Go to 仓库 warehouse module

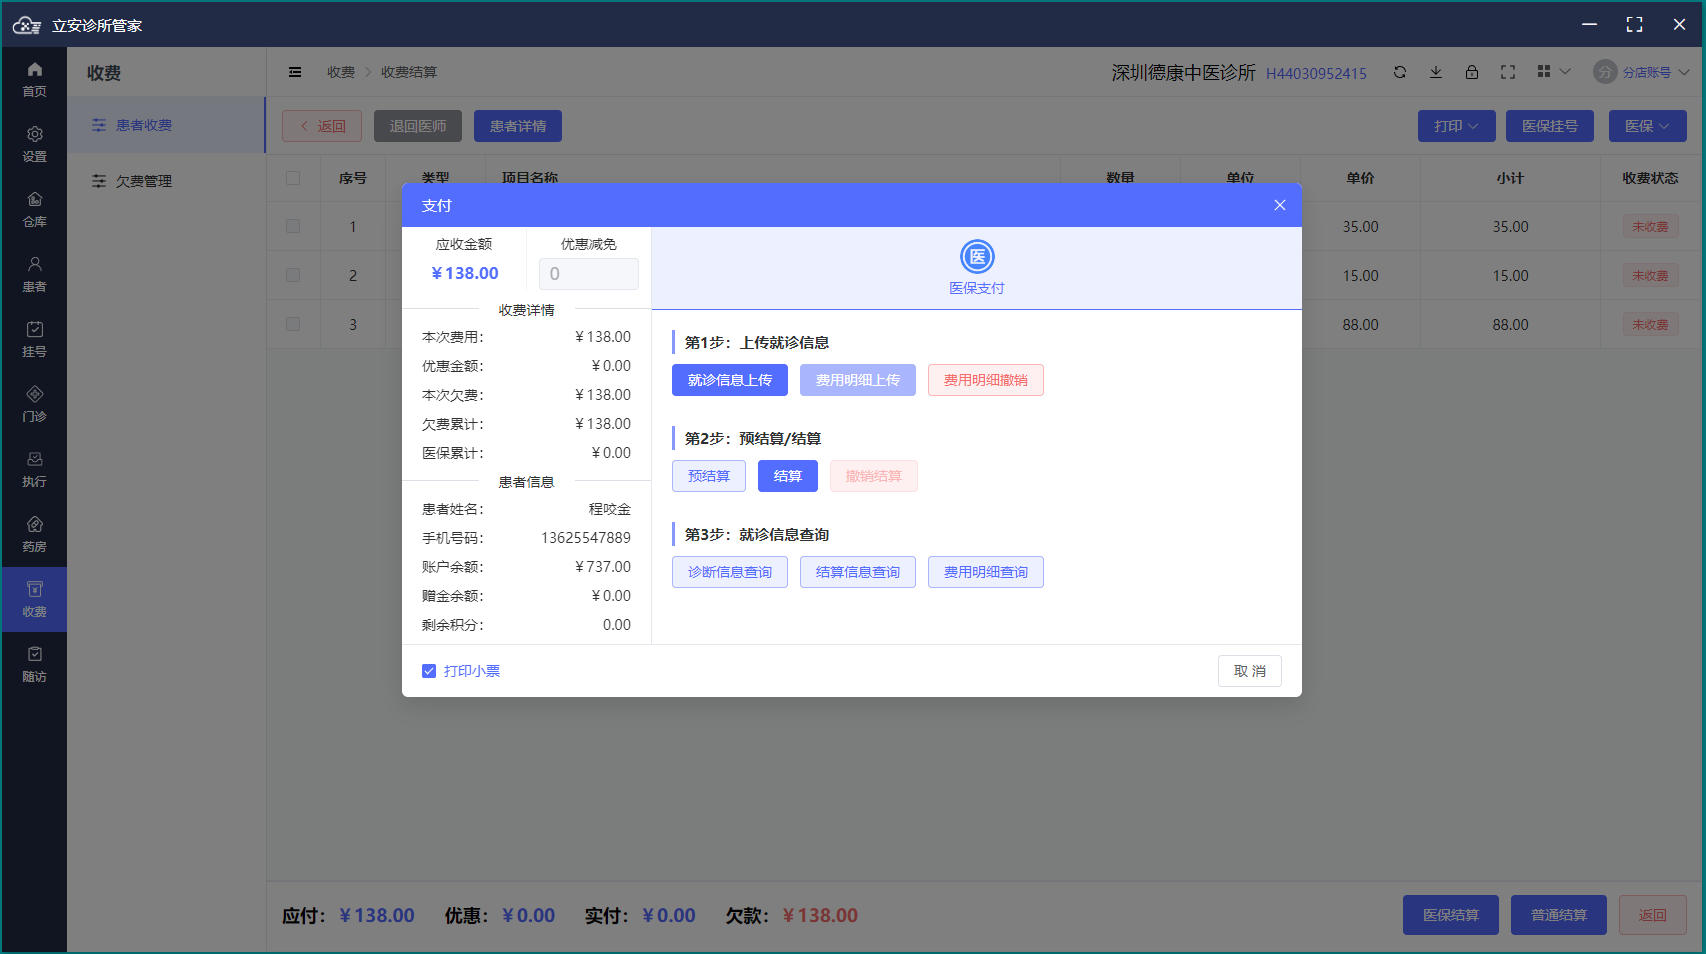point(34,209)
